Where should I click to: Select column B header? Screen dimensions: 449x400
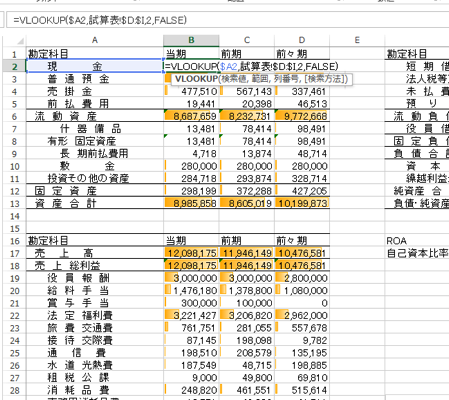tap(191, 40)
